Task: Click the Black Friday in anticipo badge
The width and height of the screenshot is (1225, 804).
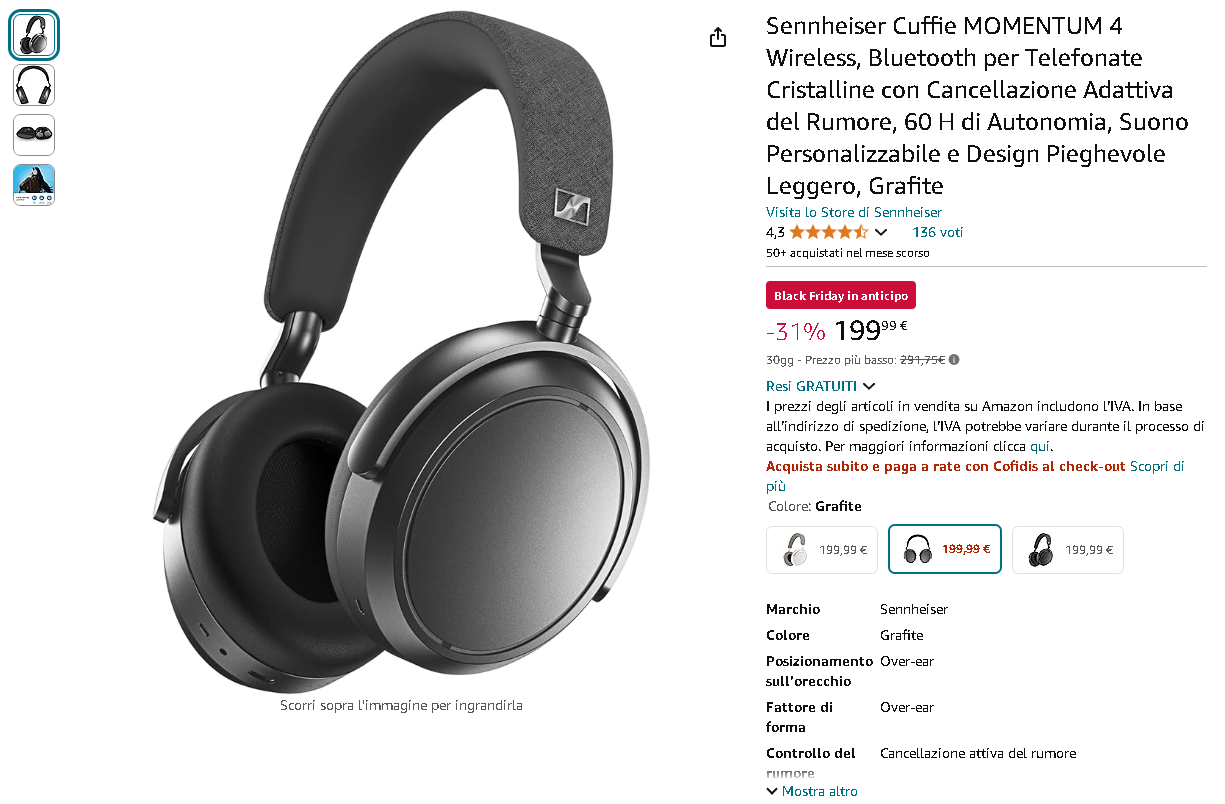Action: (x=841, y=296)
